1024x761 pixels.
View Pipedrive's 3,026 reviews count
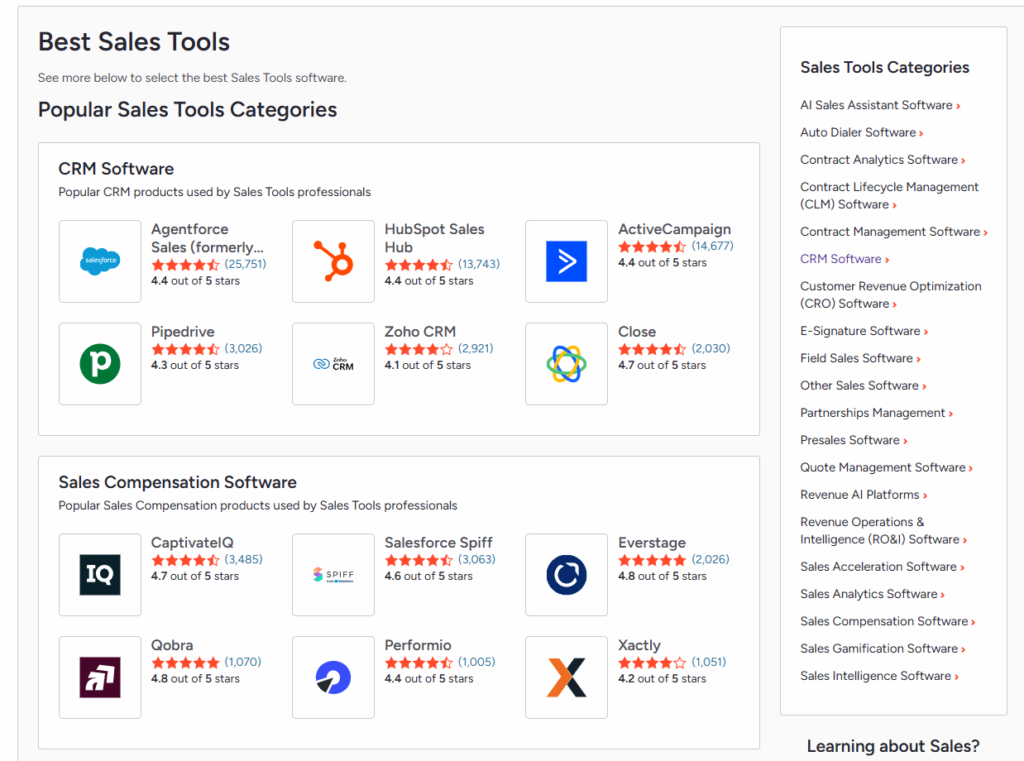pos(244,349)
